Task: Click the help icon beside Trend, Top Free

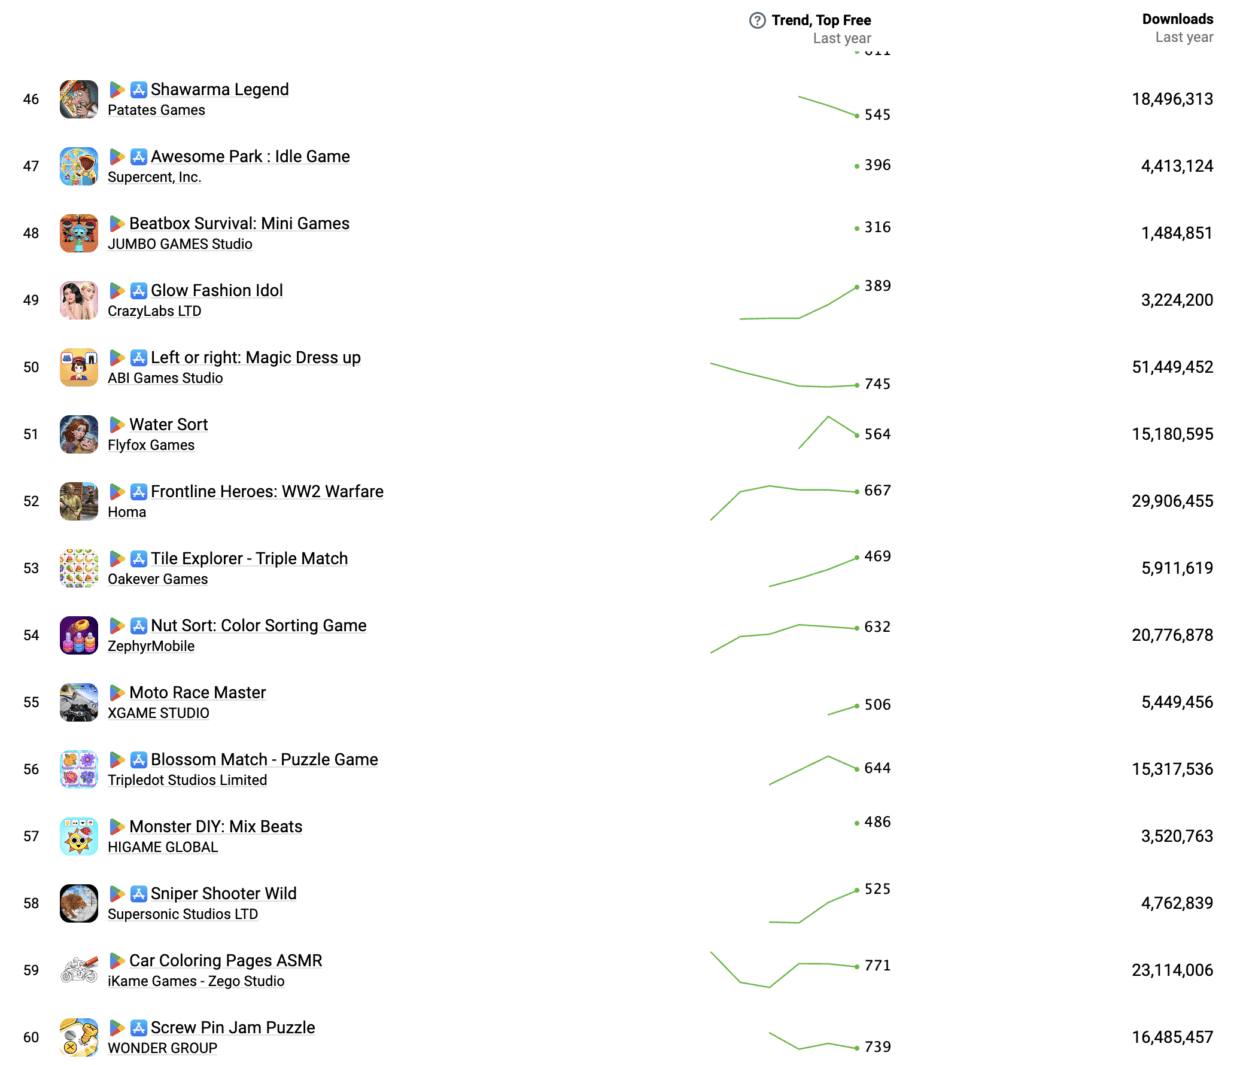Action: point(757,20)
